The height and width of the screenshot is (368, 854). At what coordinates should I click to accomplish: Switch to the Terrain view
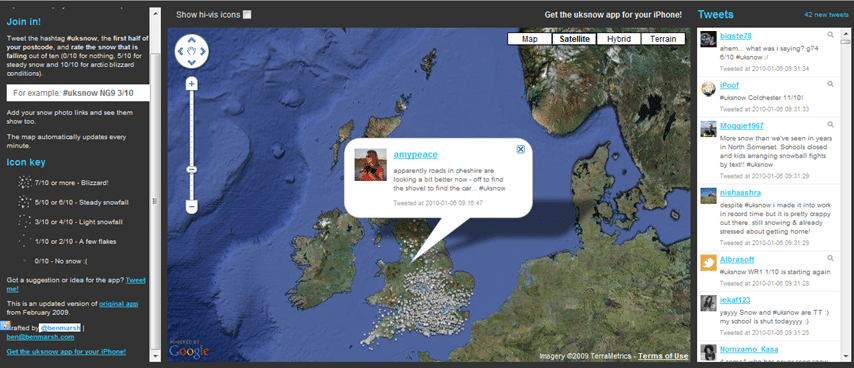(663, 39)
